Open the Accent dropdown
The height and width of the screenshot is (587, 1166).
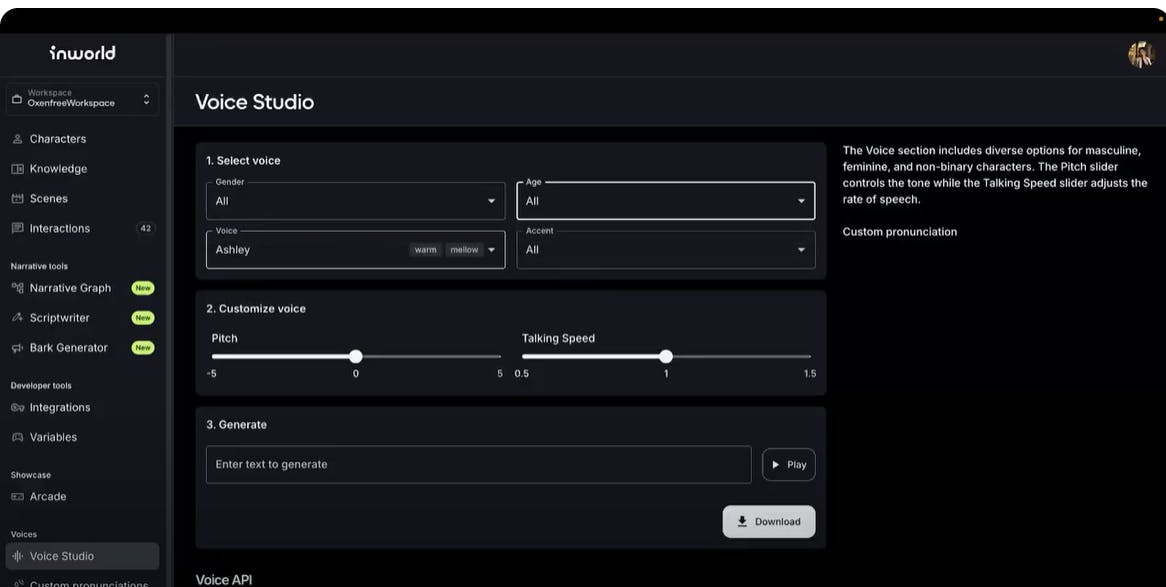click(x=666, y=250)
